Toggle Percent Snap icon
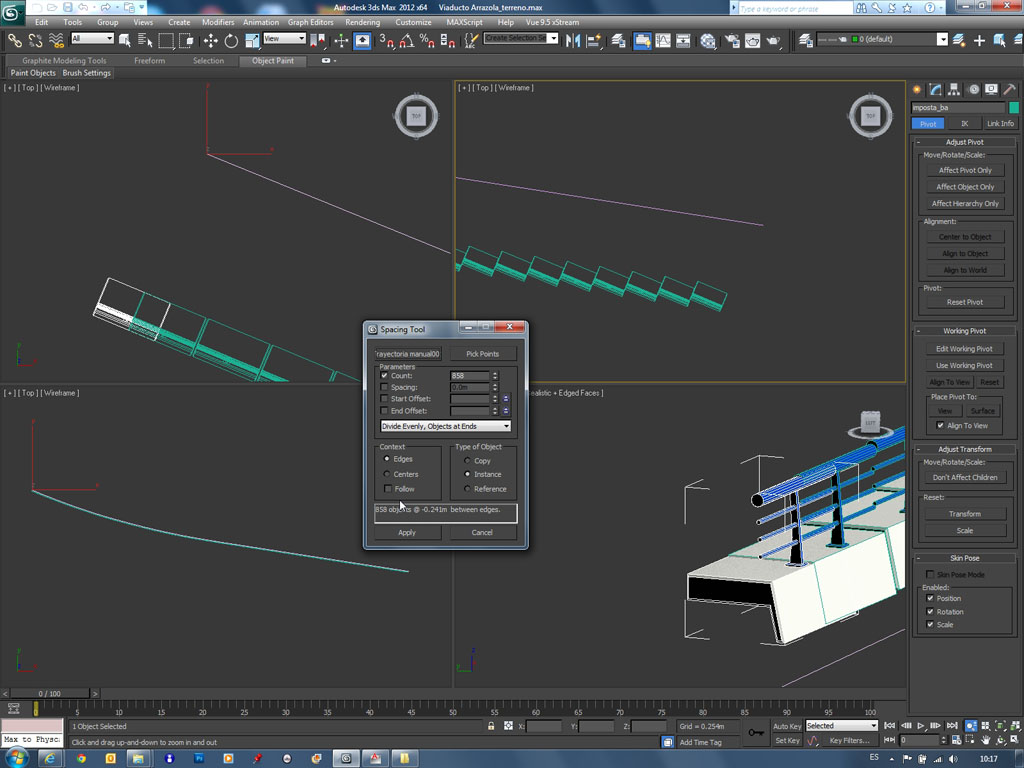 click(x=427, y=40)
